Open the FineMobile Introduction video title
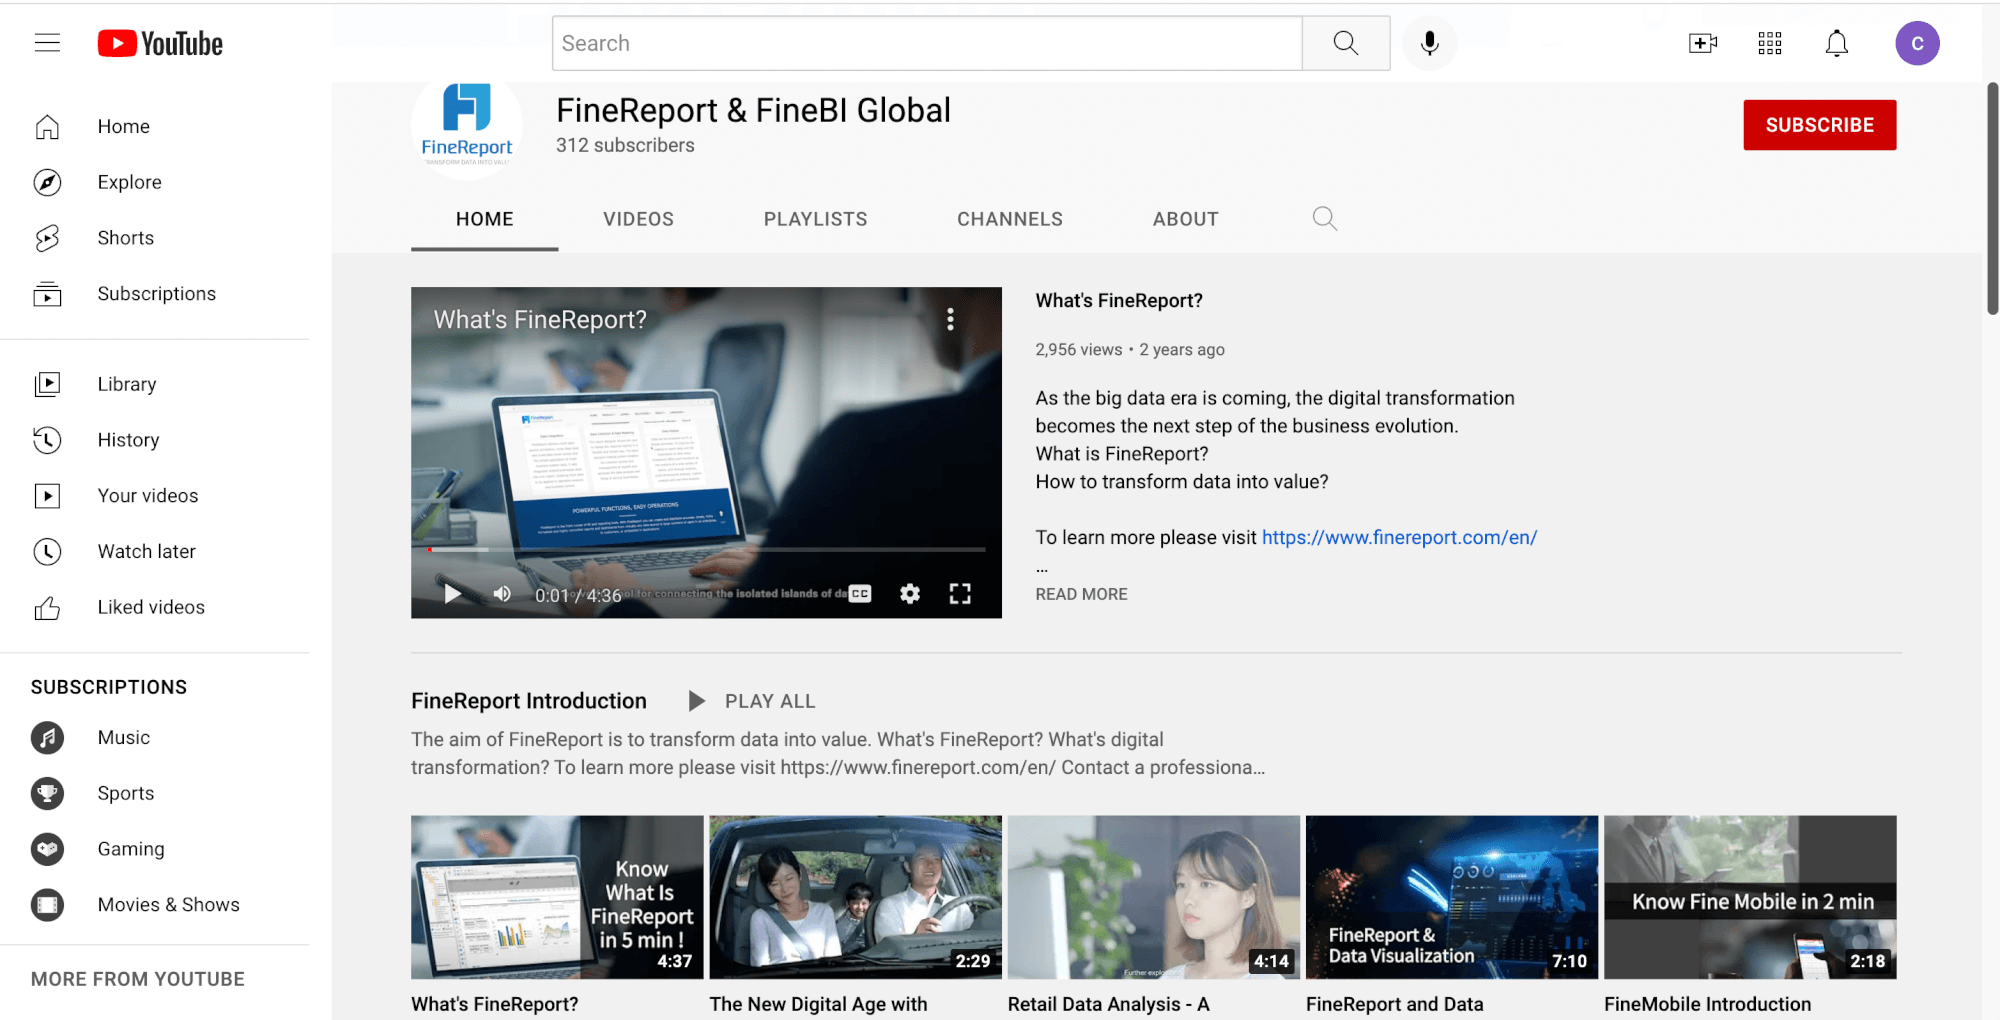The image size is (2000, 1020). [x=1707, y=1004]
